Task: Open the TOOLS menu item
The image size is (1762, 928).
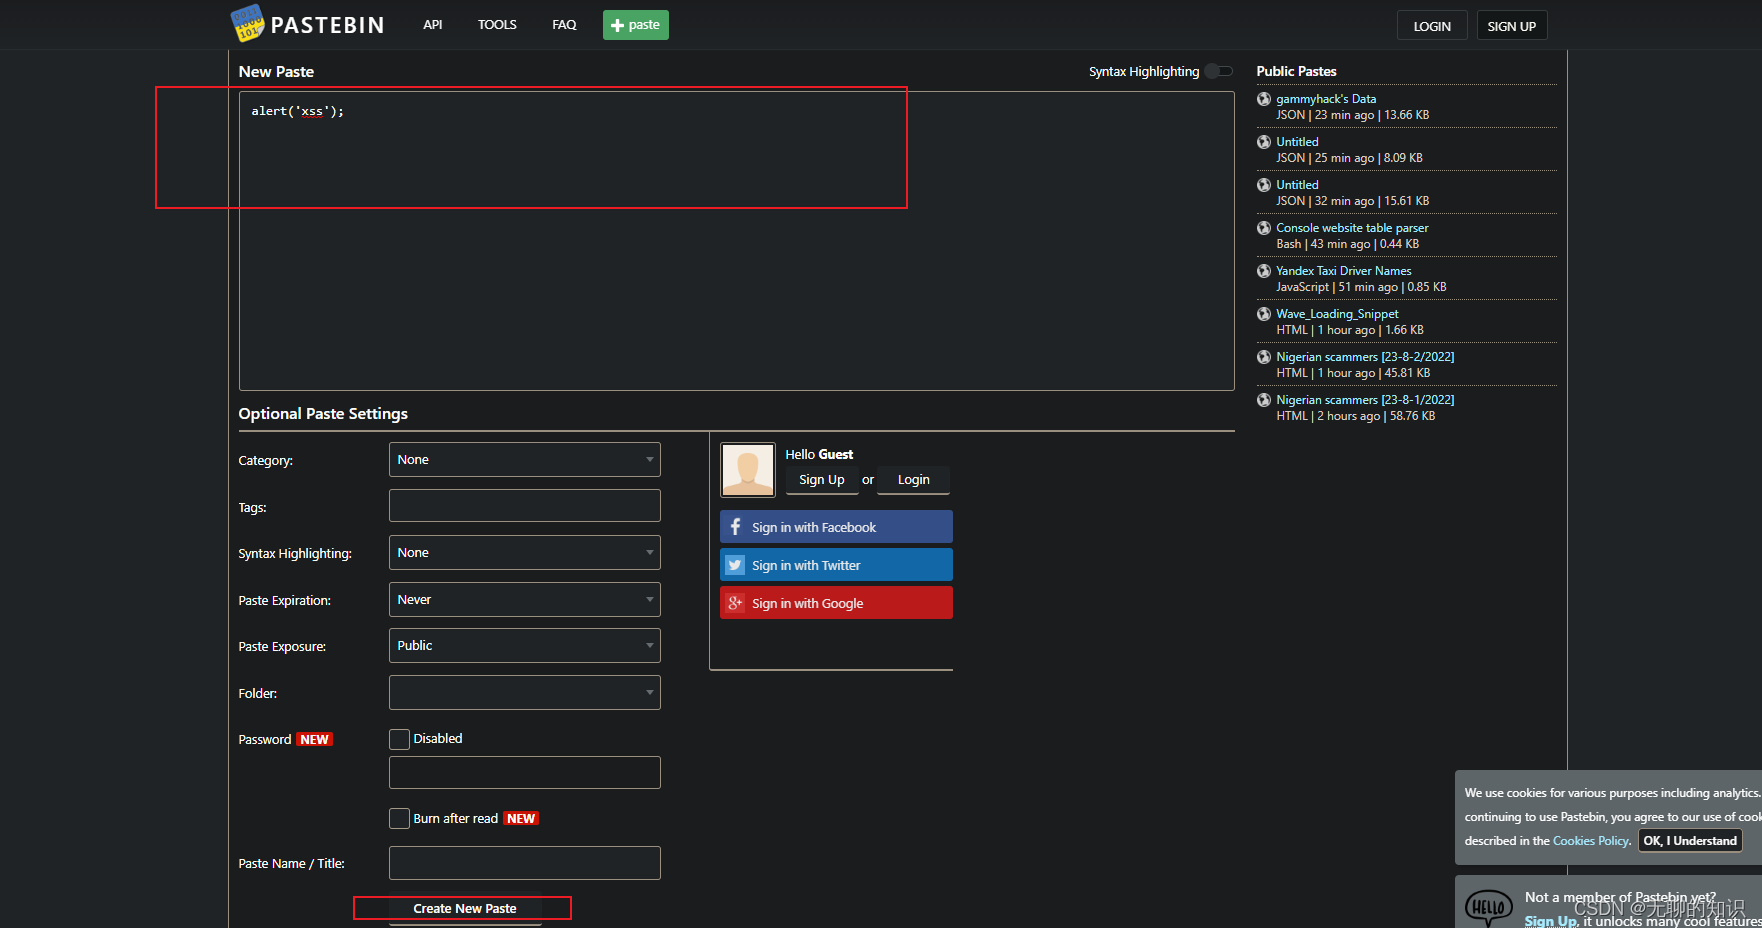Action: [x=497, y=25]
